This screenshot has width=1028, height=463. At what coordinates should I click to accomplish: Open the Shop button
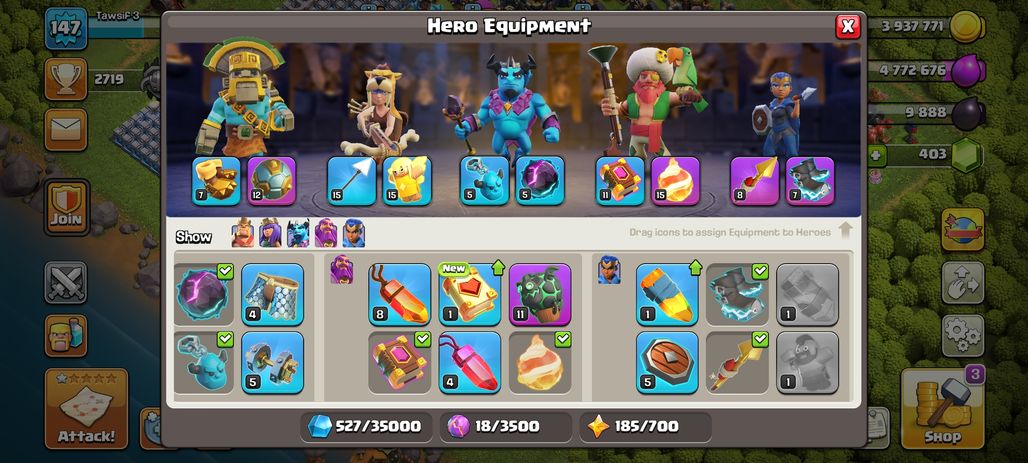(942, 409)
